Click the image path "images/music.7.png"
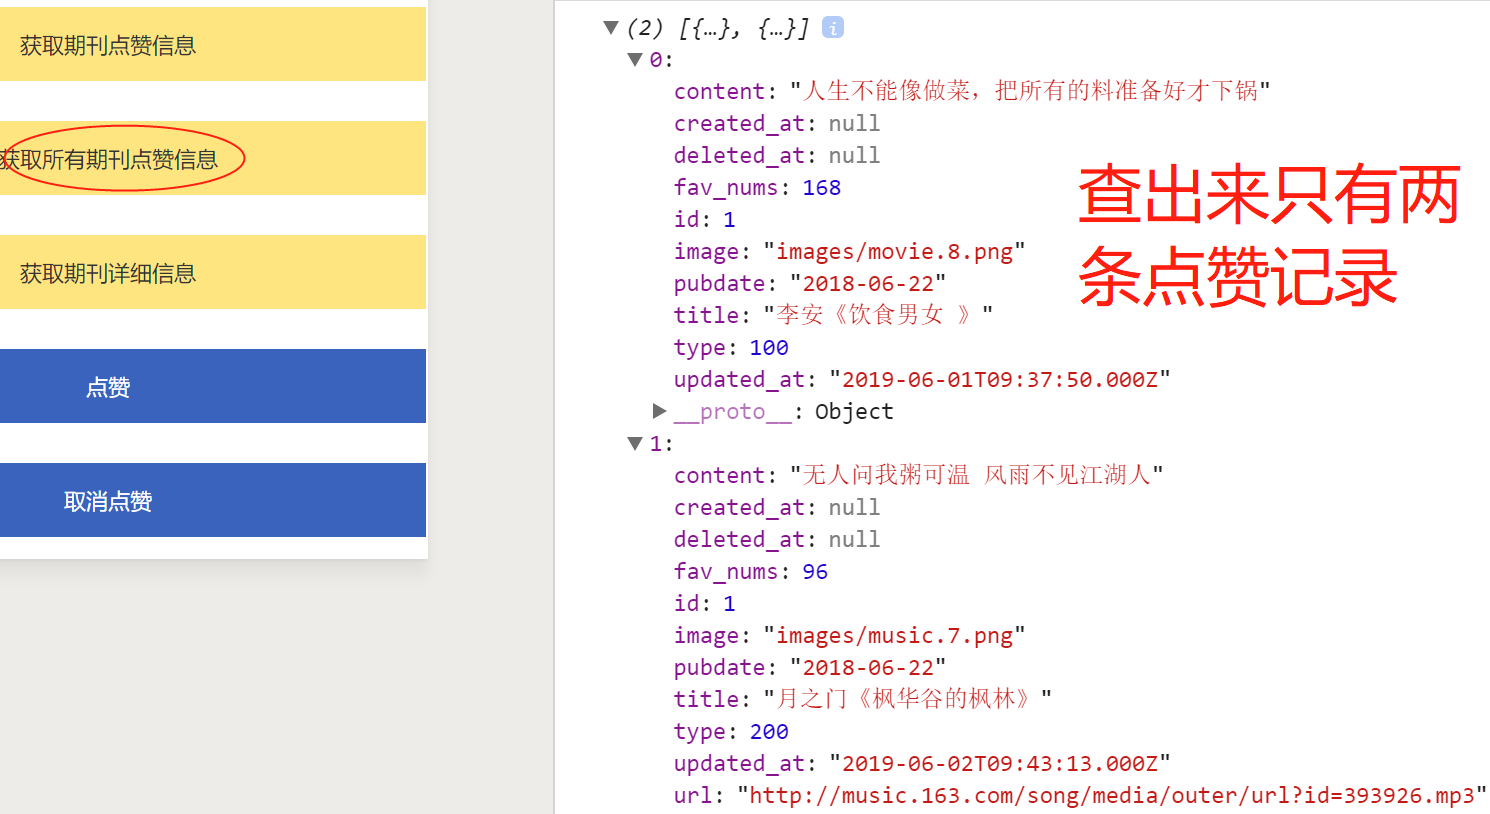 [x=897, y=635]
